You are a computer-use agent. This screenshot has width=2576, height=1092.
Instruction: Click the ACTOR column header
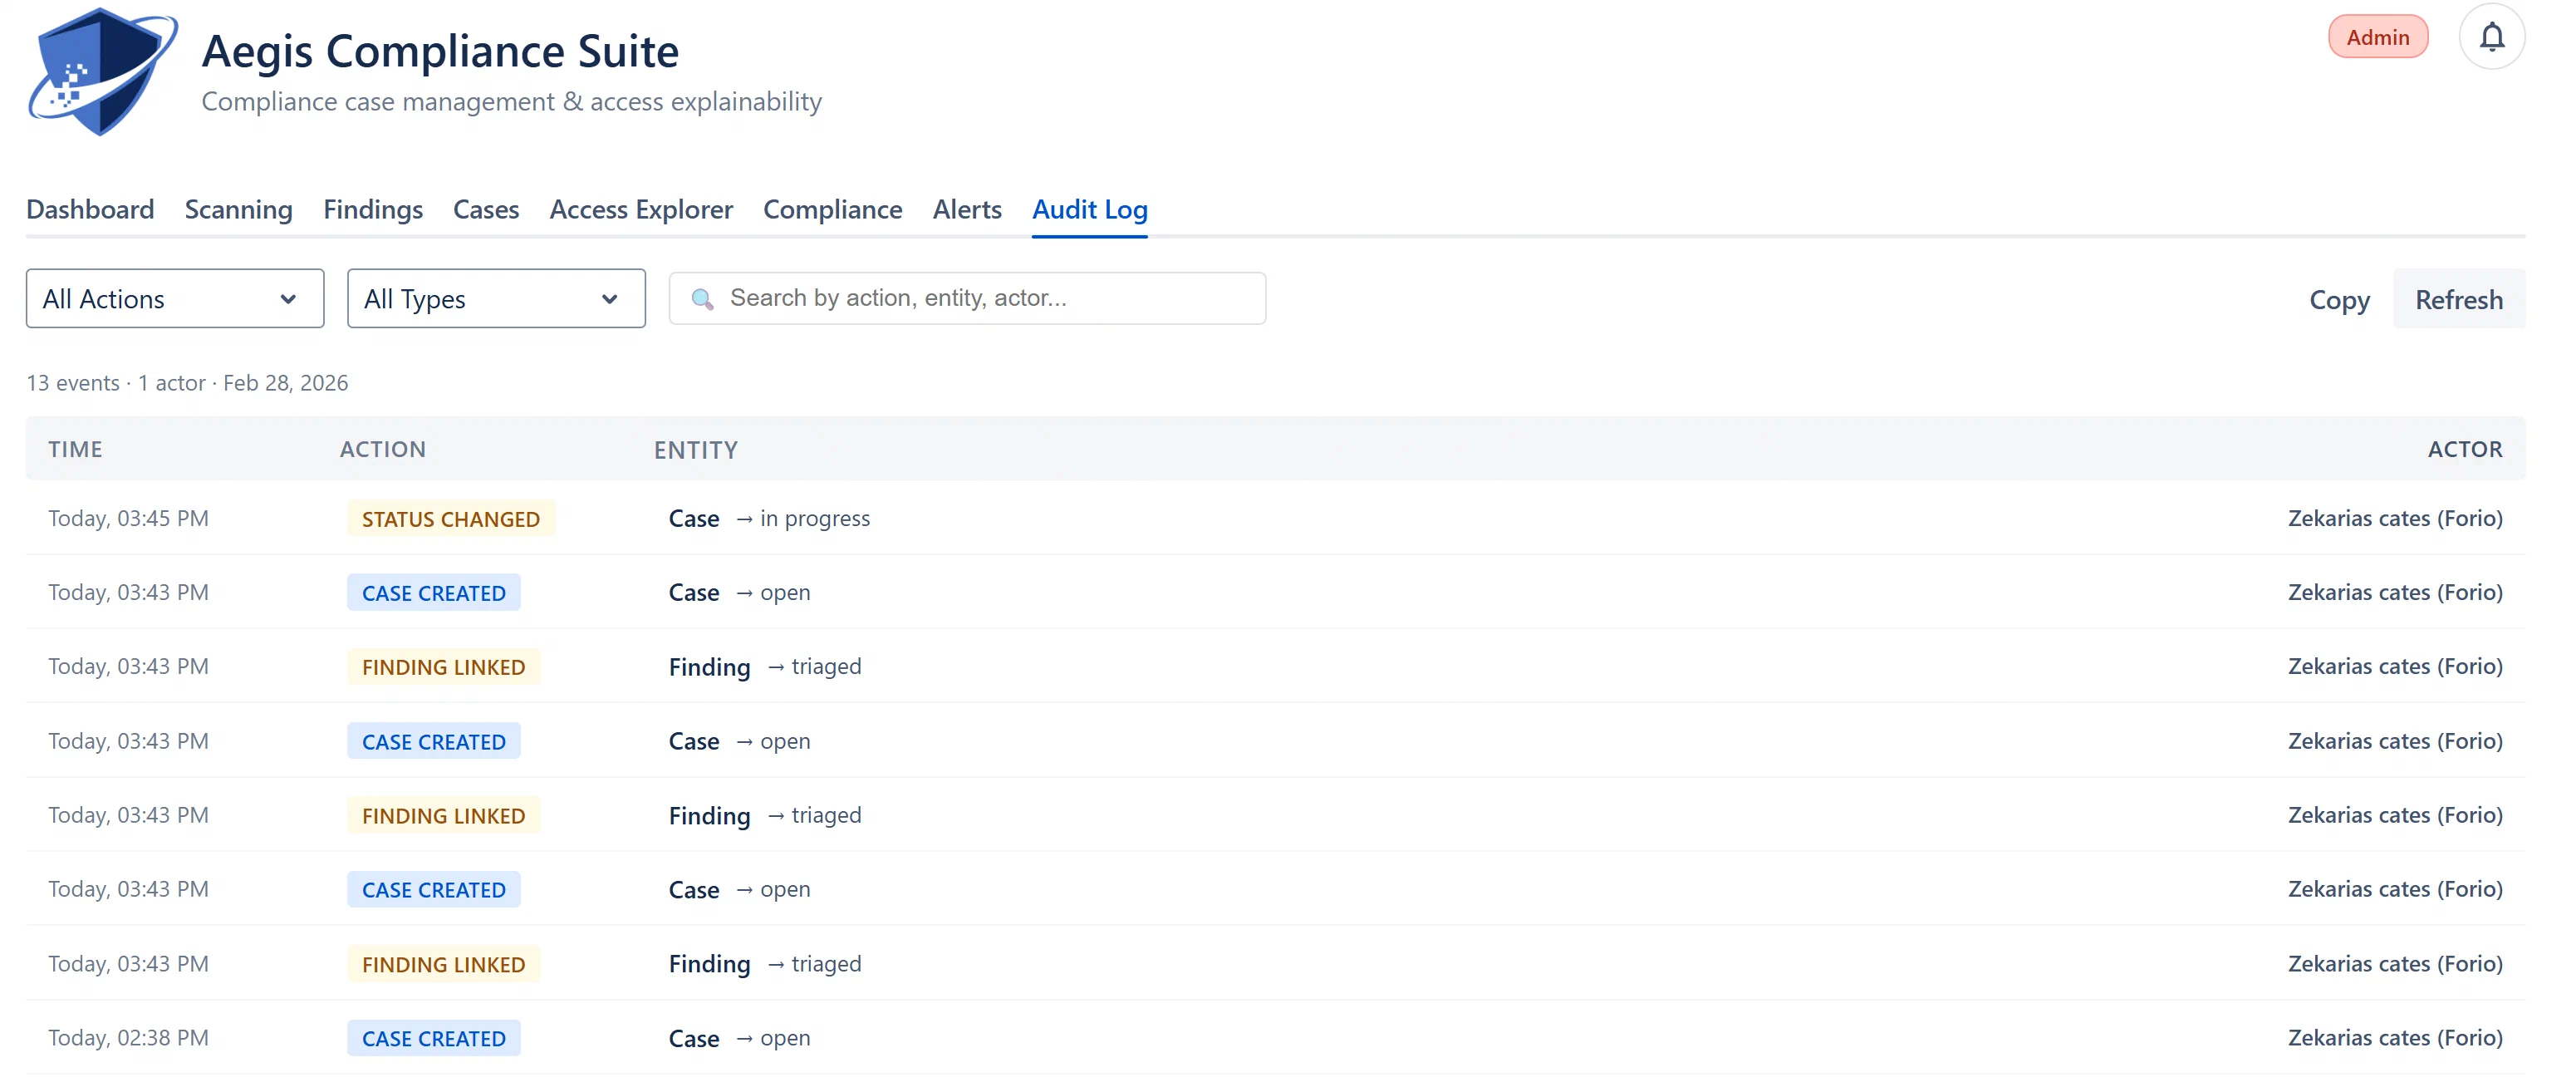(2465, 449)
